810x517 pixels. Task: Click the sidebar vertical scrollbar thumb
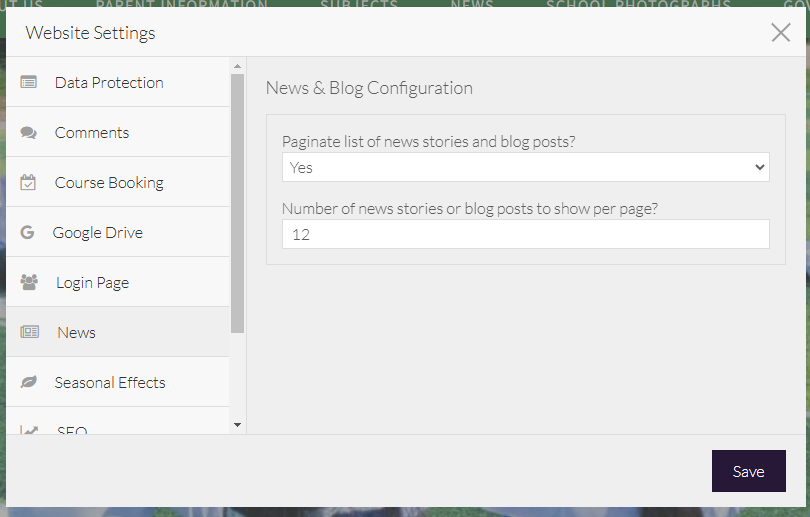pyautogui.click(x=237, y=202)
